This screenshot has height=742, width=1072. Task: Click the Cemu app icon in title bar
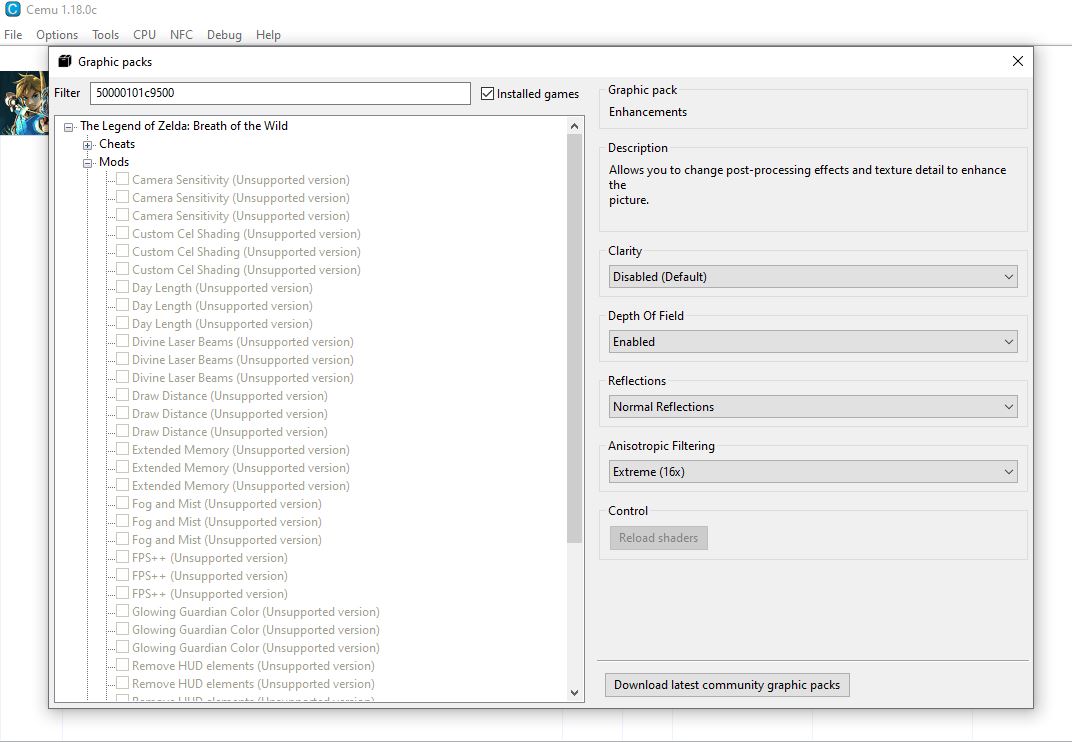(x=12, y=10)
